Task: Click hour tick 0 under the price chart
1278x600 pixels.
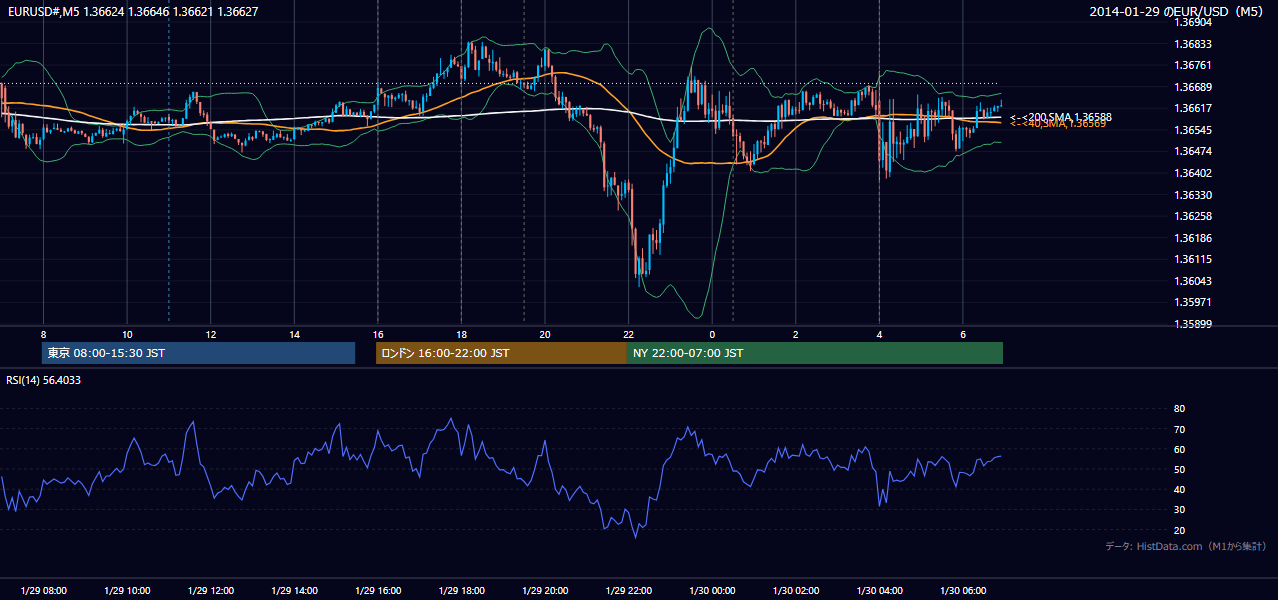Action: (712, 334)
